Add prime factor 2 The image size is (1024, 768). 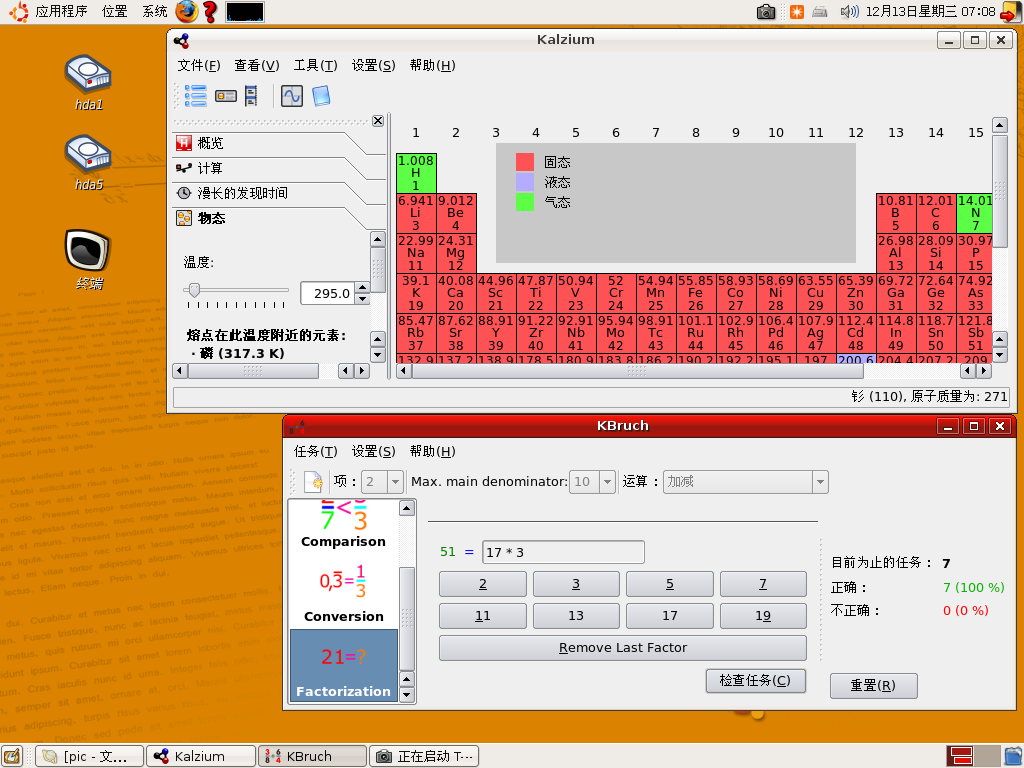tap(483, 584)
